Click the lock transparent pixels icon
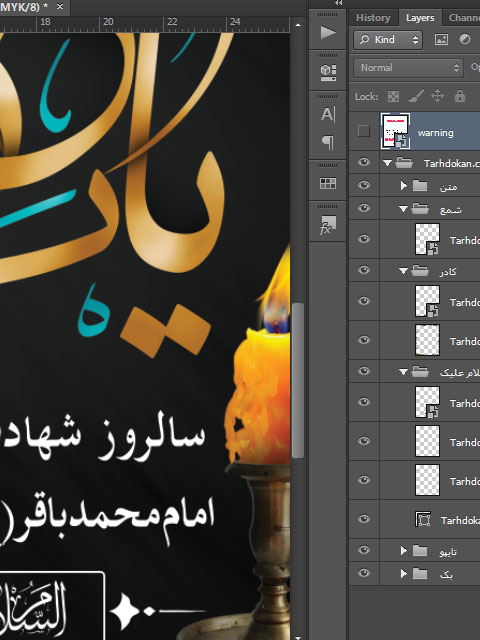Viewport: 480px width, 640px height. (393, 97)
